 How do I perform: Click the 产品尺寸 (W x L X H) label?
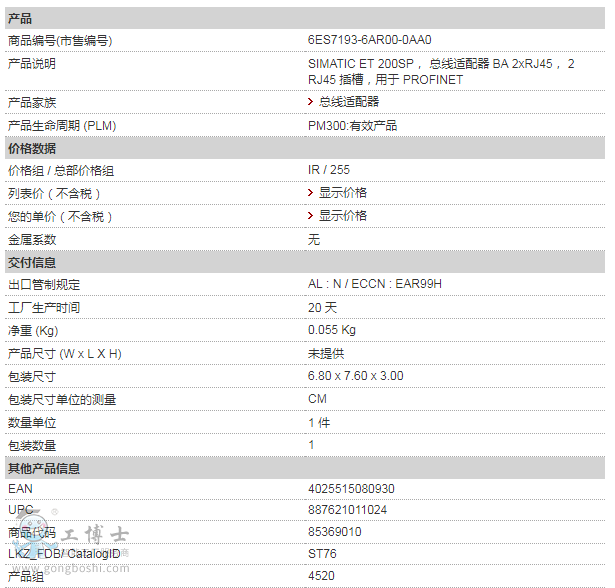tap(65, 354)
